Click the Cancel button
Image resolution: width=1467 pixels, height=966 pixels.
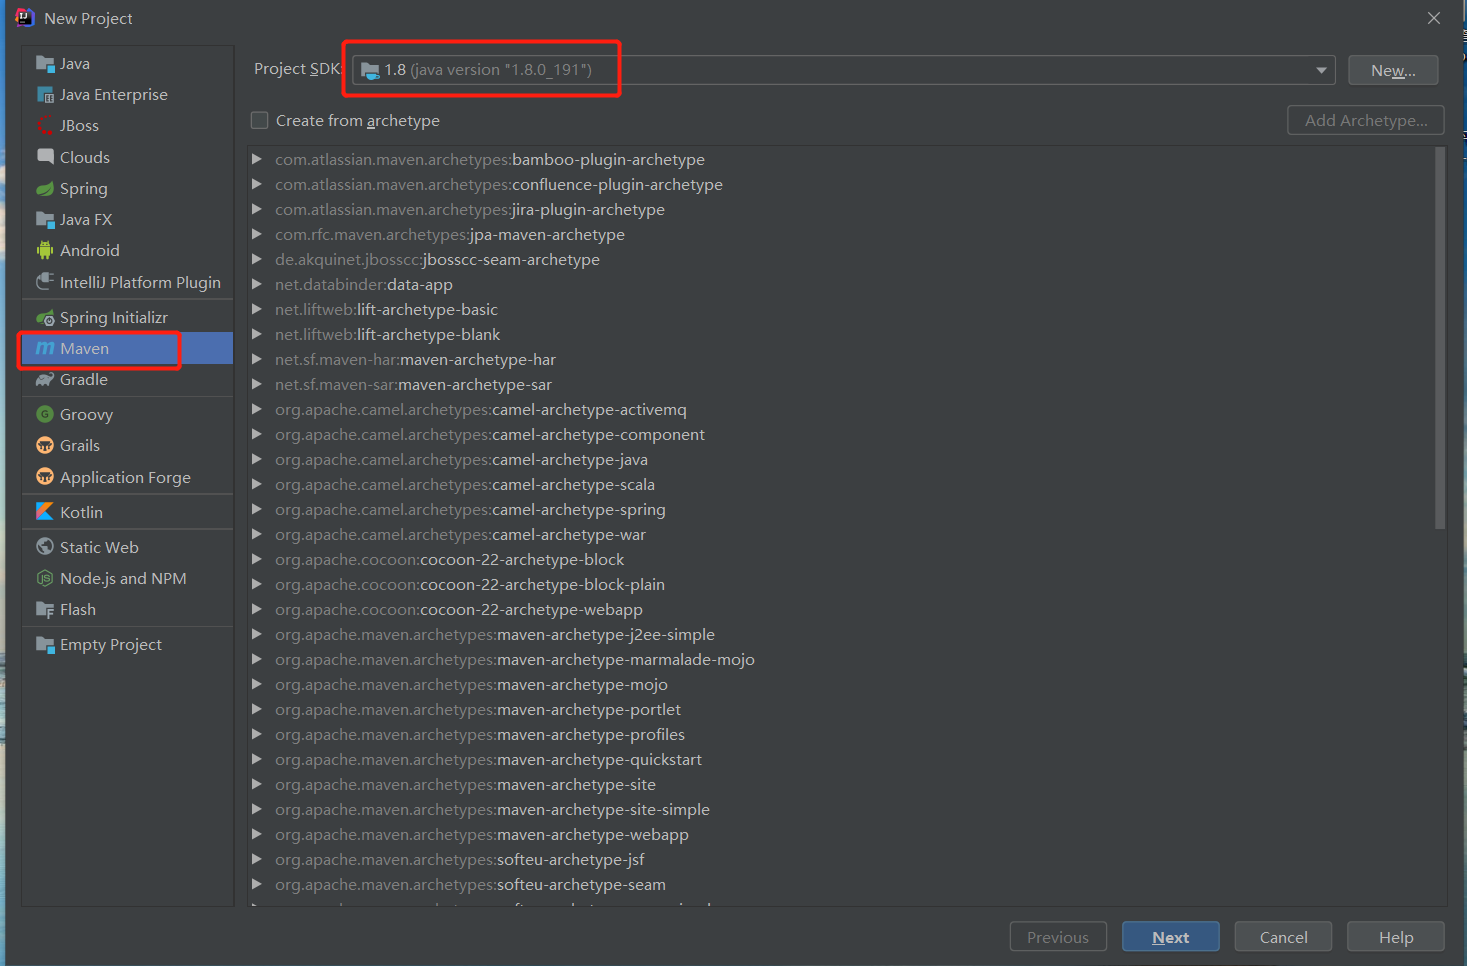(1283, 937)
